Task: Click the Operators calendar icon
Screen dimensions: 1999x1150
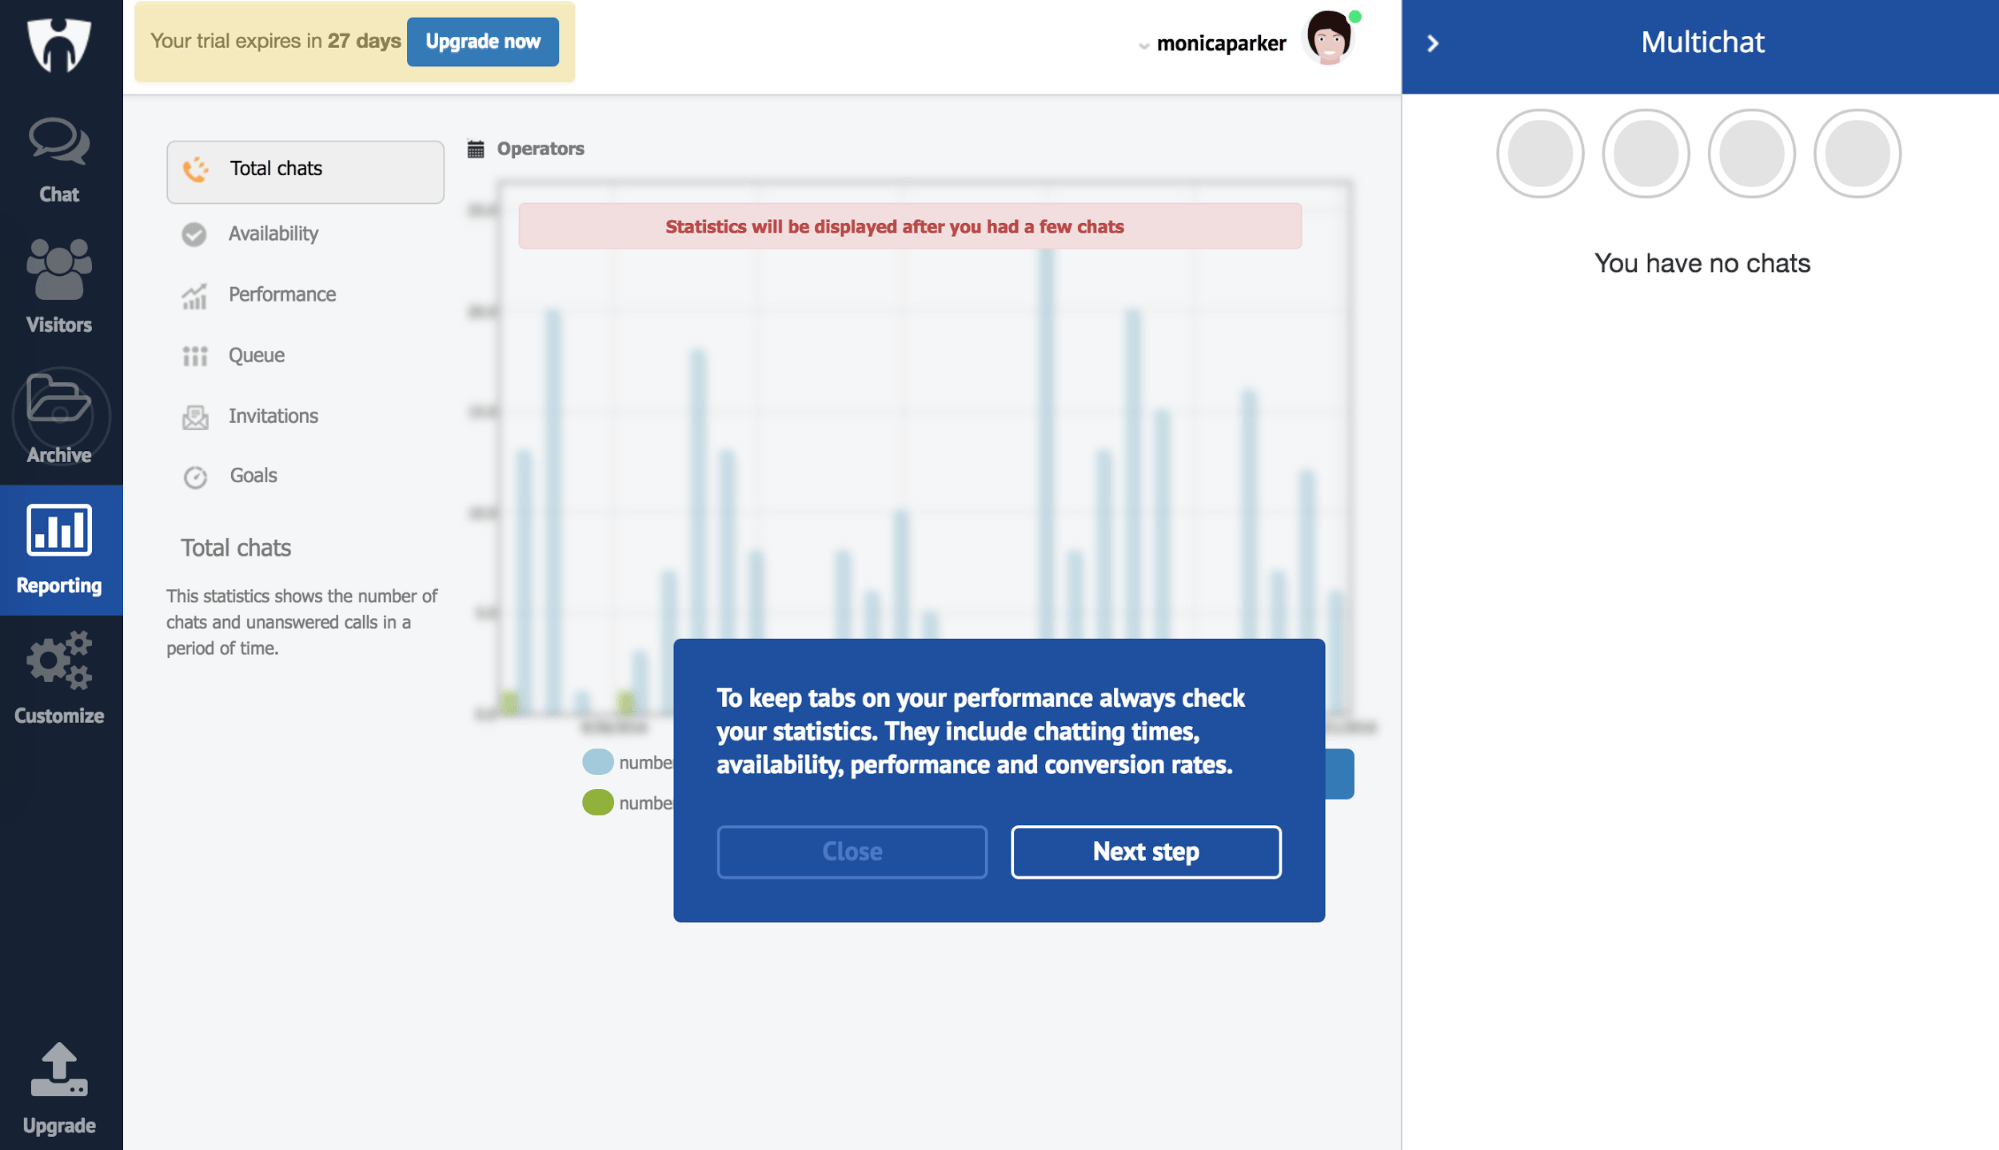Action: click(476, 149)
